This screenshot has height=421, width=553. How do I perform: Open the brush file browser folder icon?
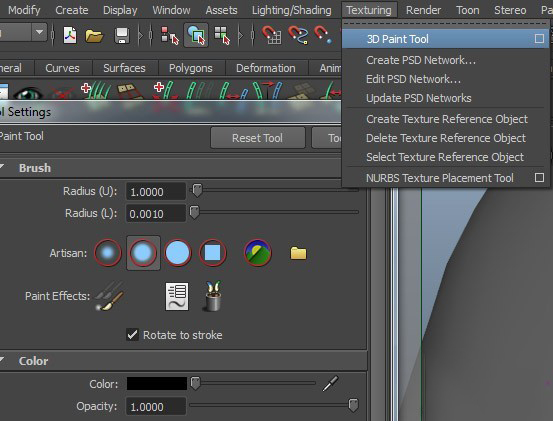[298, 253]
